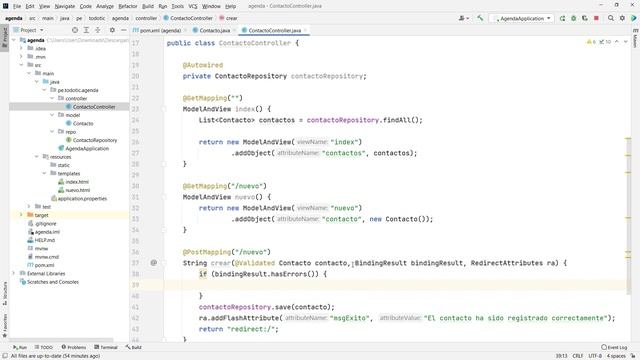This screenshot has height=360, width=640.
Task: Click the yellow warnings indicator in editor
Action: click(x=591, y=42)
